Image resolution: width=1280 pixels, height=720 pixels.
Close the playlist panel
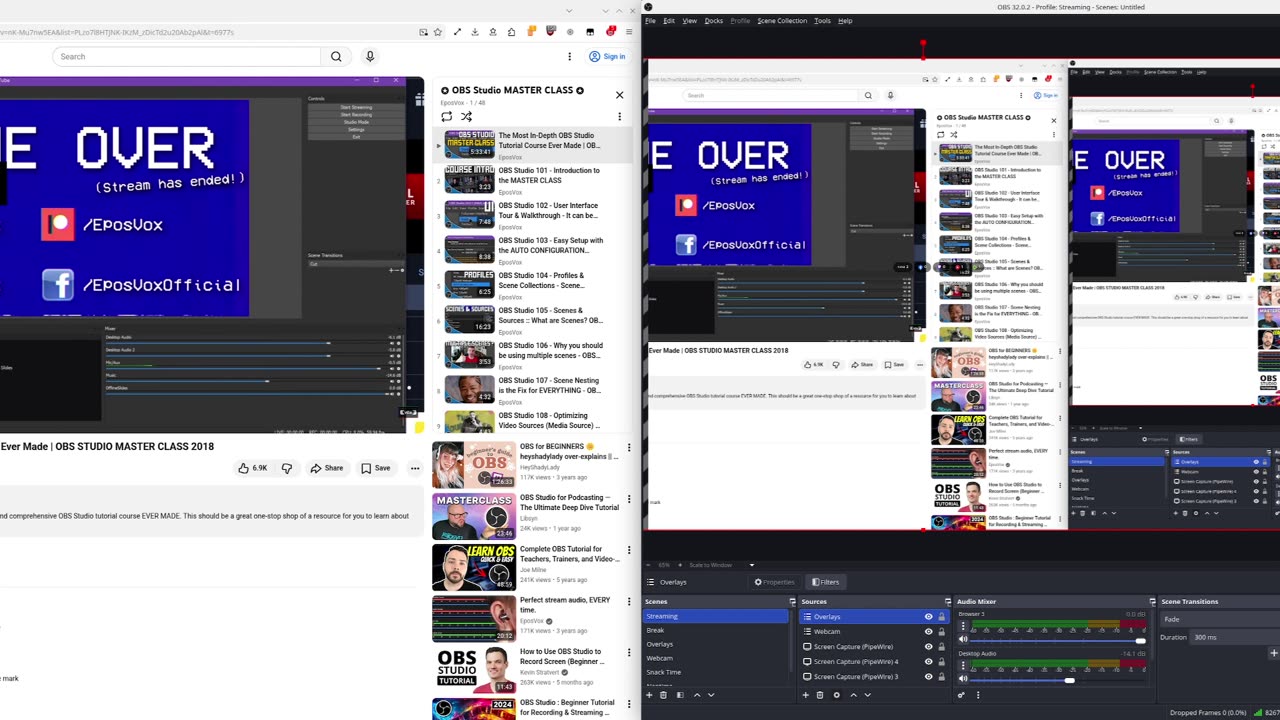(x=619, y=95)
